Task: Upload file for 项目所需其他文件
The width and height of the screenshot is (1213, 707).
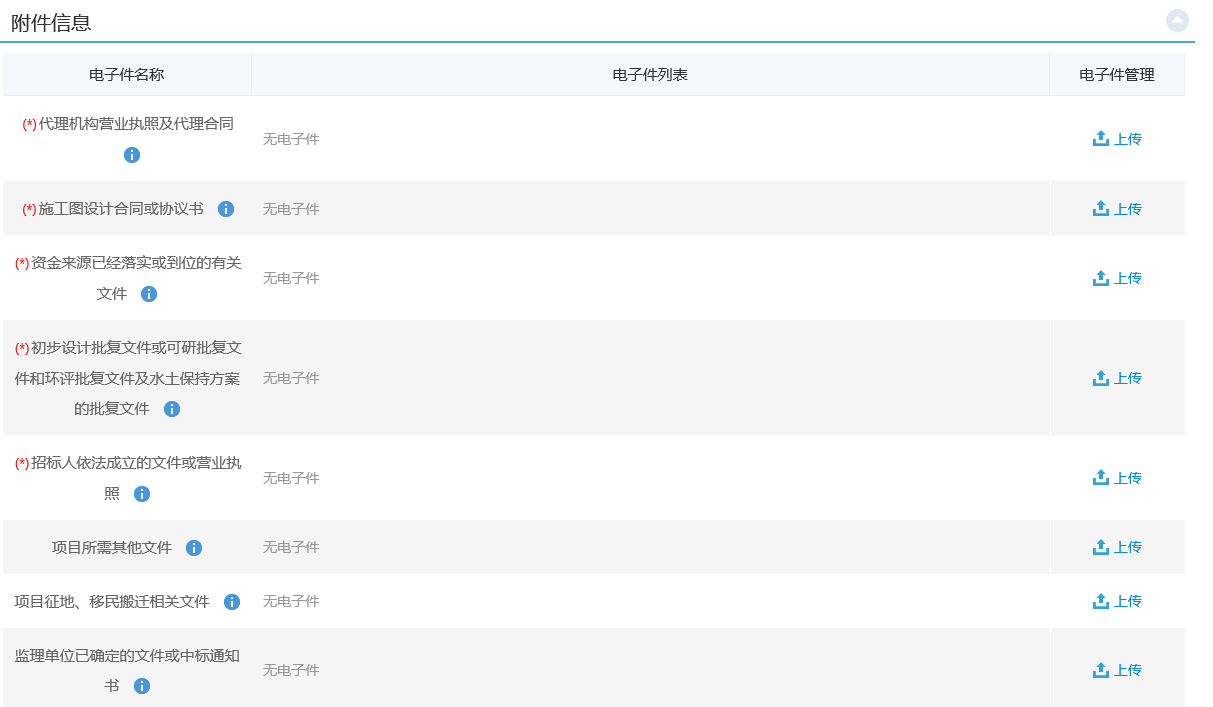Action: pos(1117,547)
